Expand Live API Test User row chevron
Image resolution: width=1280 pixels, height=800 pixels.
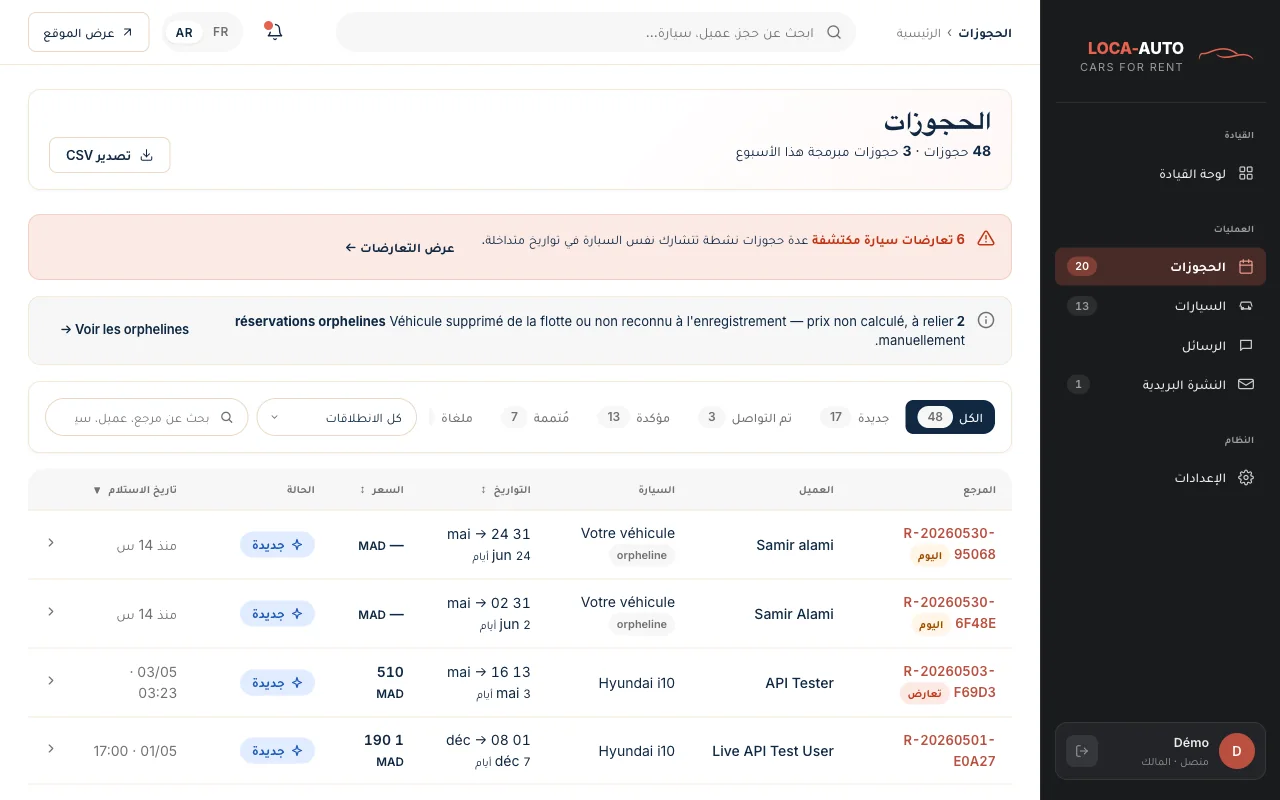click(x=51, y=749)
